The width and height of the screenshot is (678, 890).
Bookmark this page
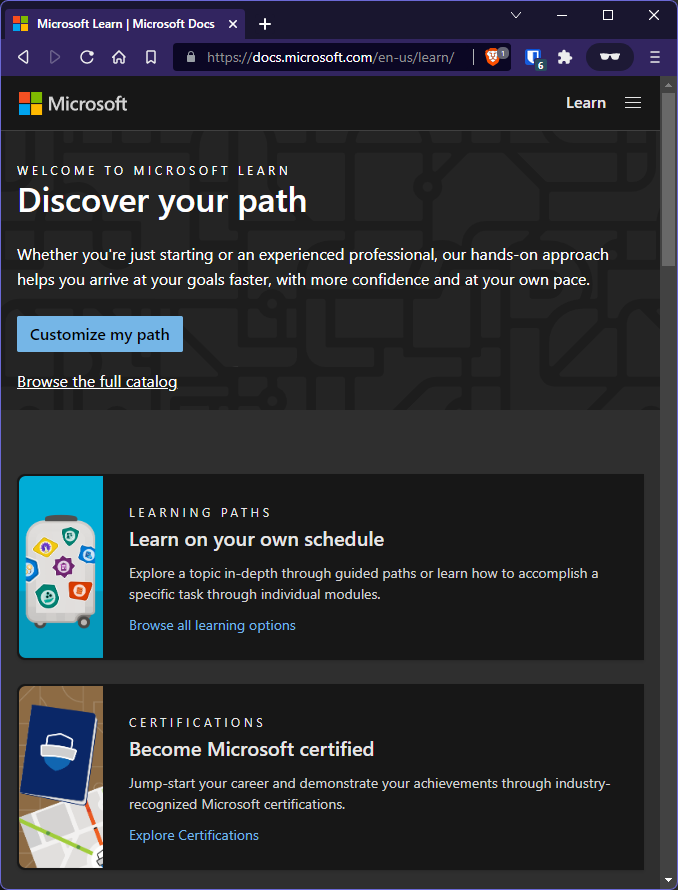pos(150,57)
